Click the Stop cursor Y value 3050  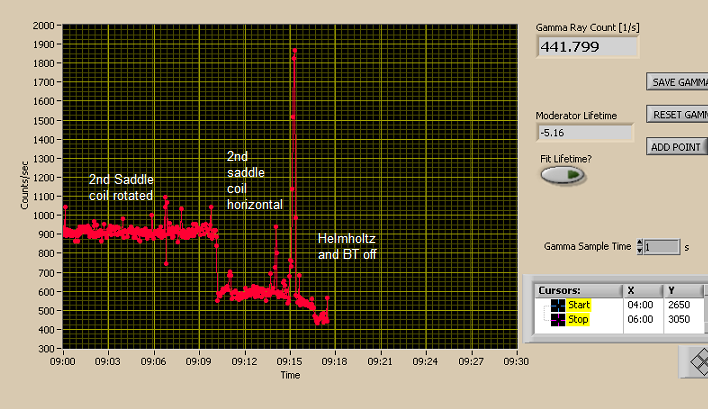pyautogui.click(x=679, y=320)
